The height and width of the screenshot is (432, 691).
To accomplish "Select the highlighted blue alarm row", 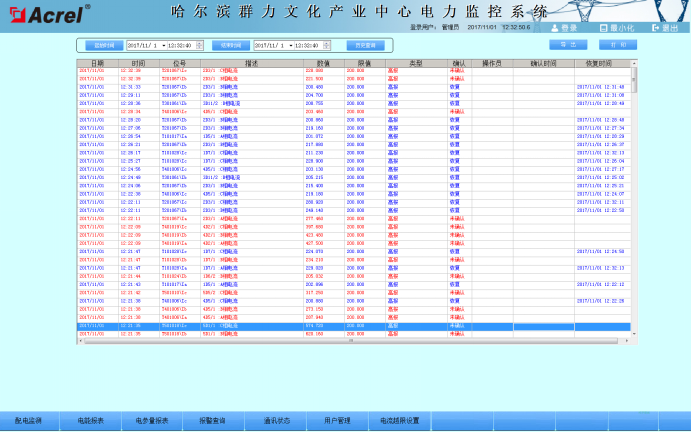I will pos(354,326).
